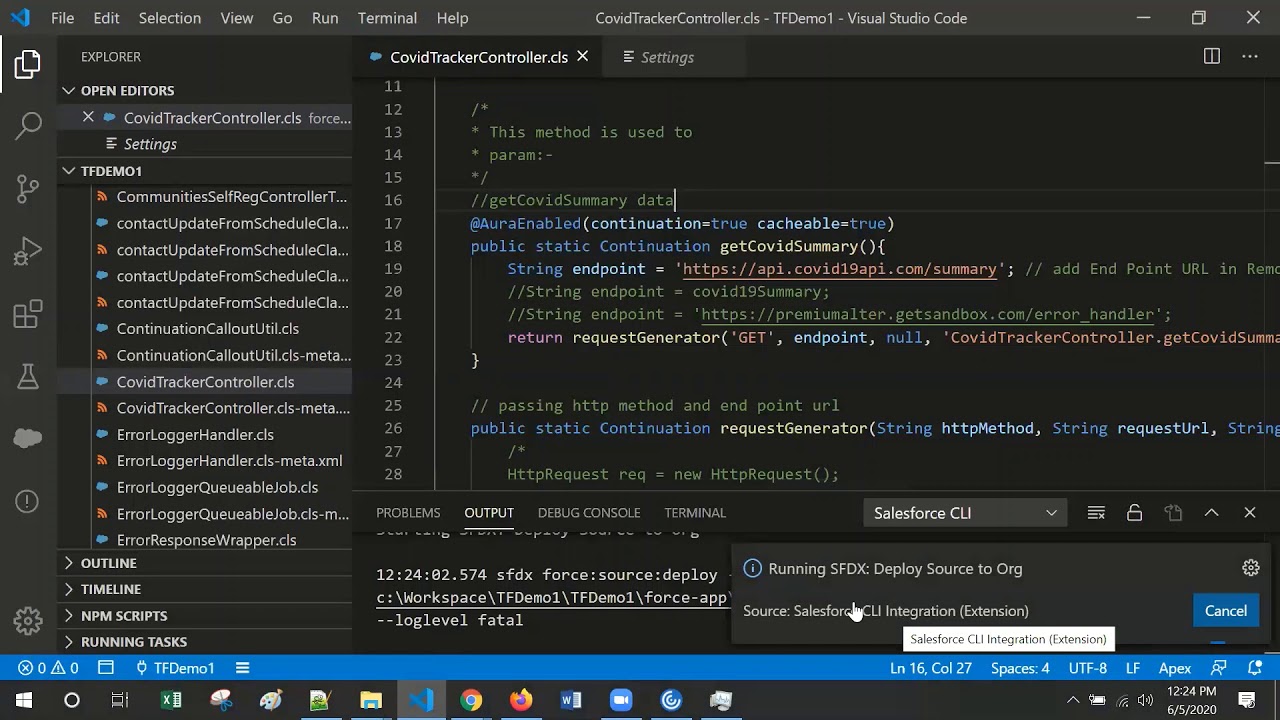Open the Salesforce CLI output channel dropdown

pos(965,513)
